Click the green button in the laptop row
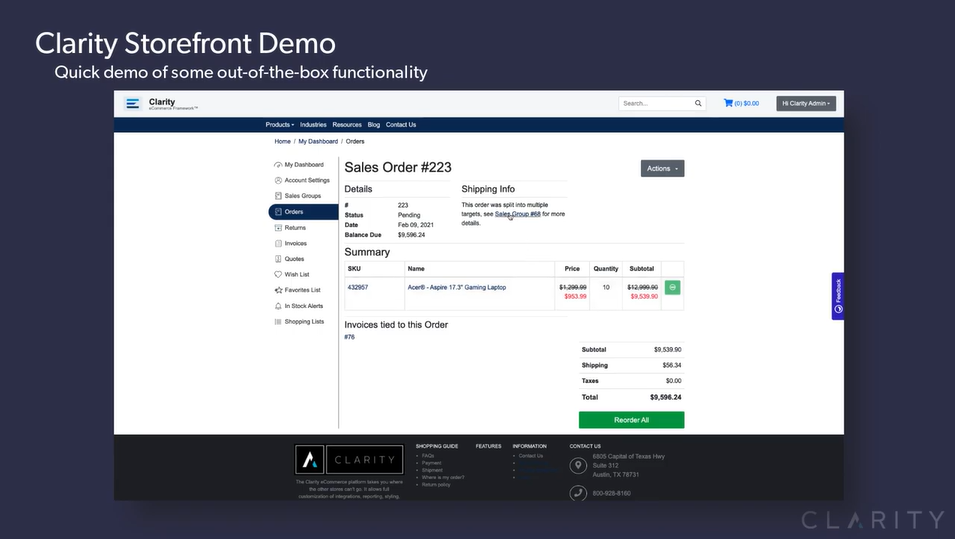This screenshot has height=539, width=955. (x=672, y=287)
